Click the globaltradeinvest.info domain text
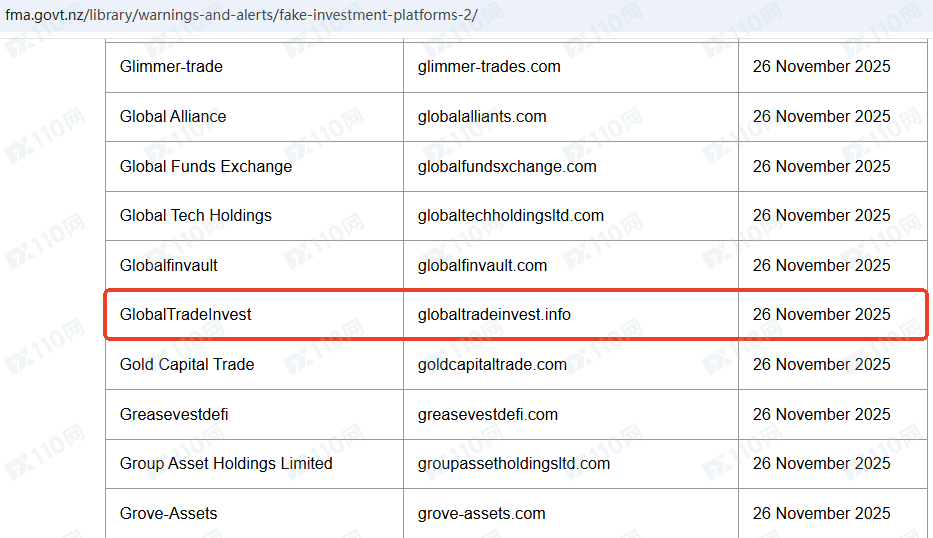 [x=494, y=314]
